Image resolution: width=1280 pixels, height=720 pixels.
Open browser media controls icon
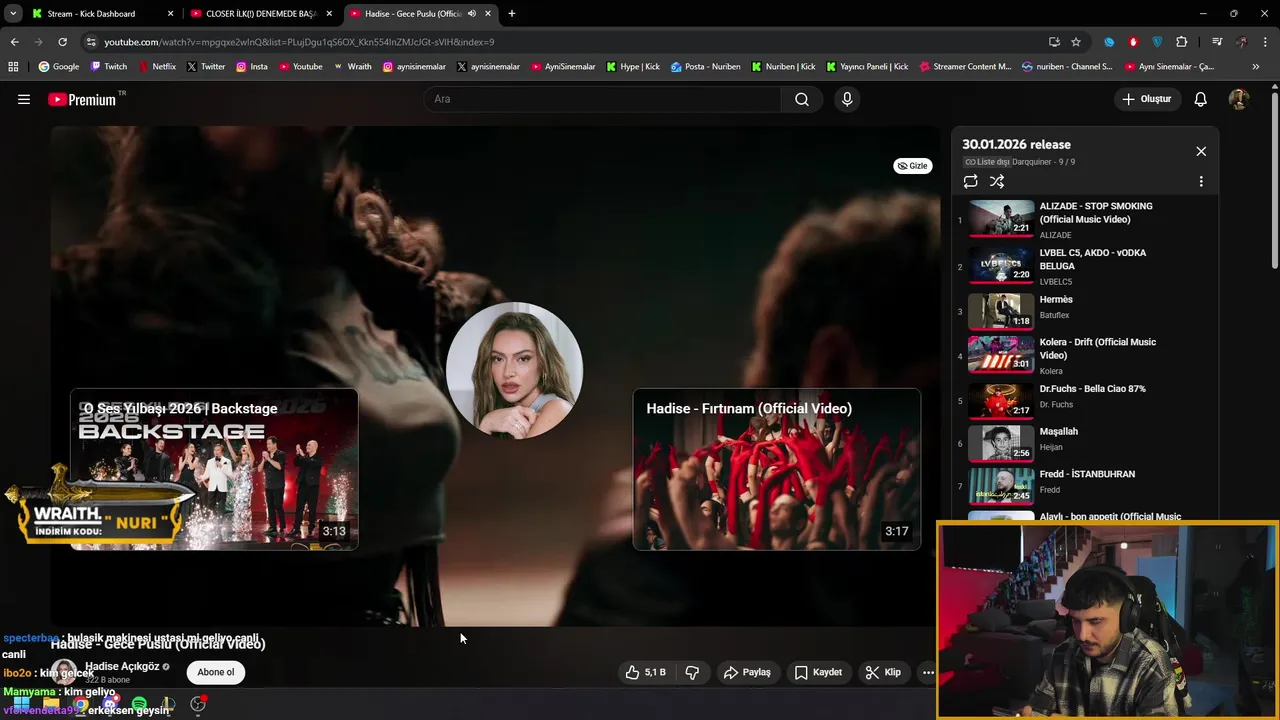[x=1217, y=42]
